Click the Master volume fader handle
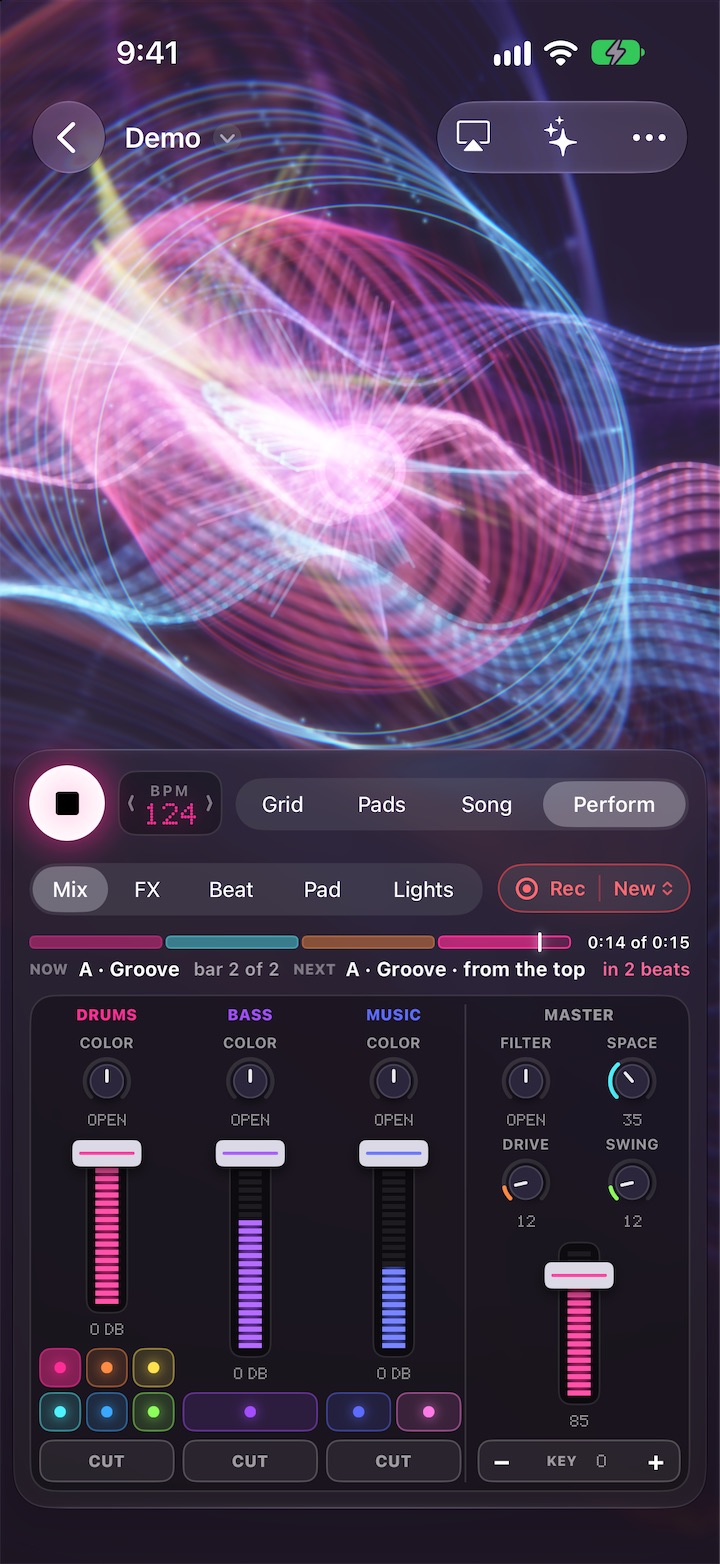The image size is (720, 1564). coord(579,1275)
